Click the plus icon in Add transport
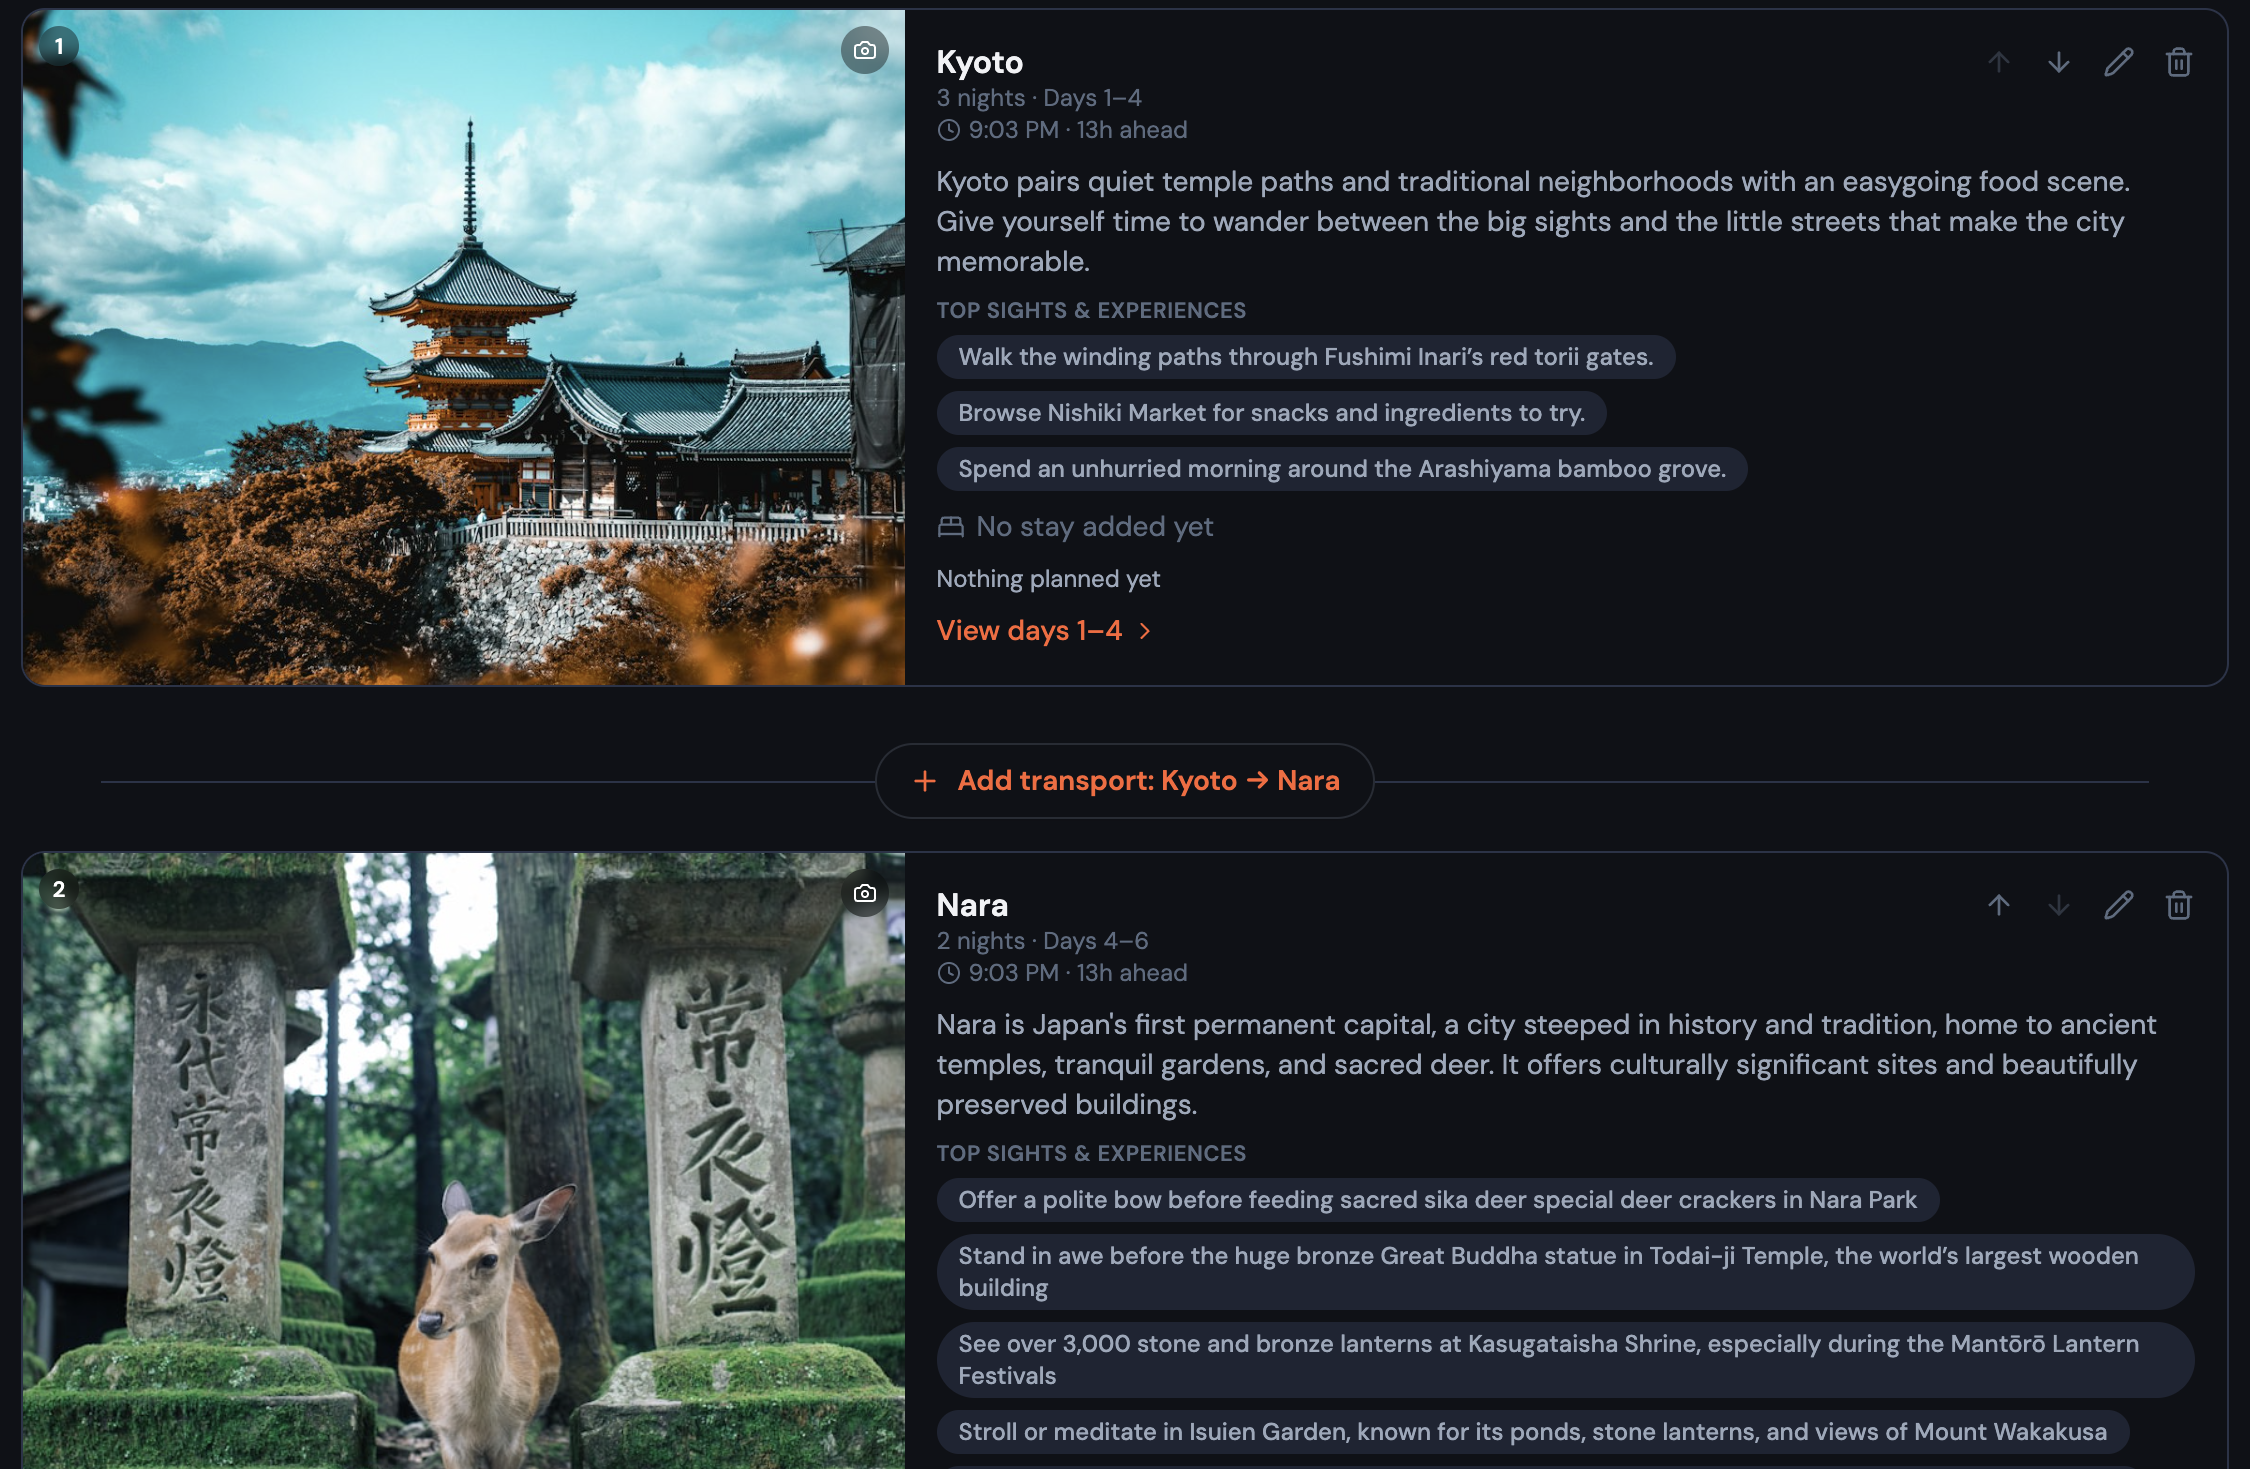2250x1469 pixels. coord(925,781)
